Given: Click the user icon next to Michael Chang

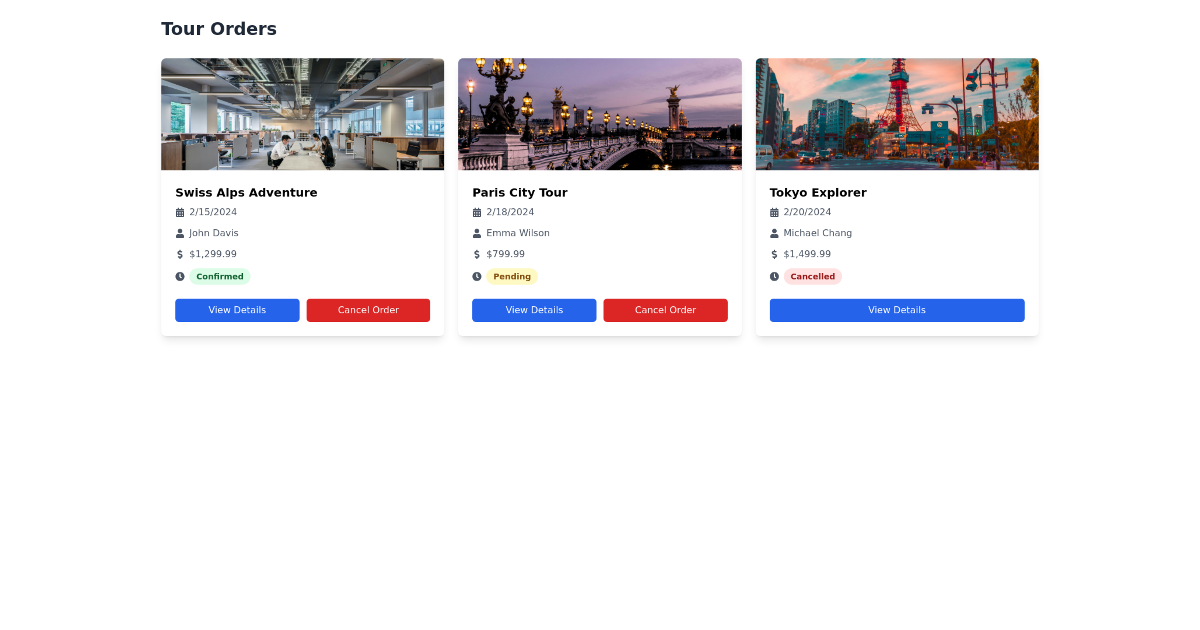Looking at the screenshot, I should (774, 232).
